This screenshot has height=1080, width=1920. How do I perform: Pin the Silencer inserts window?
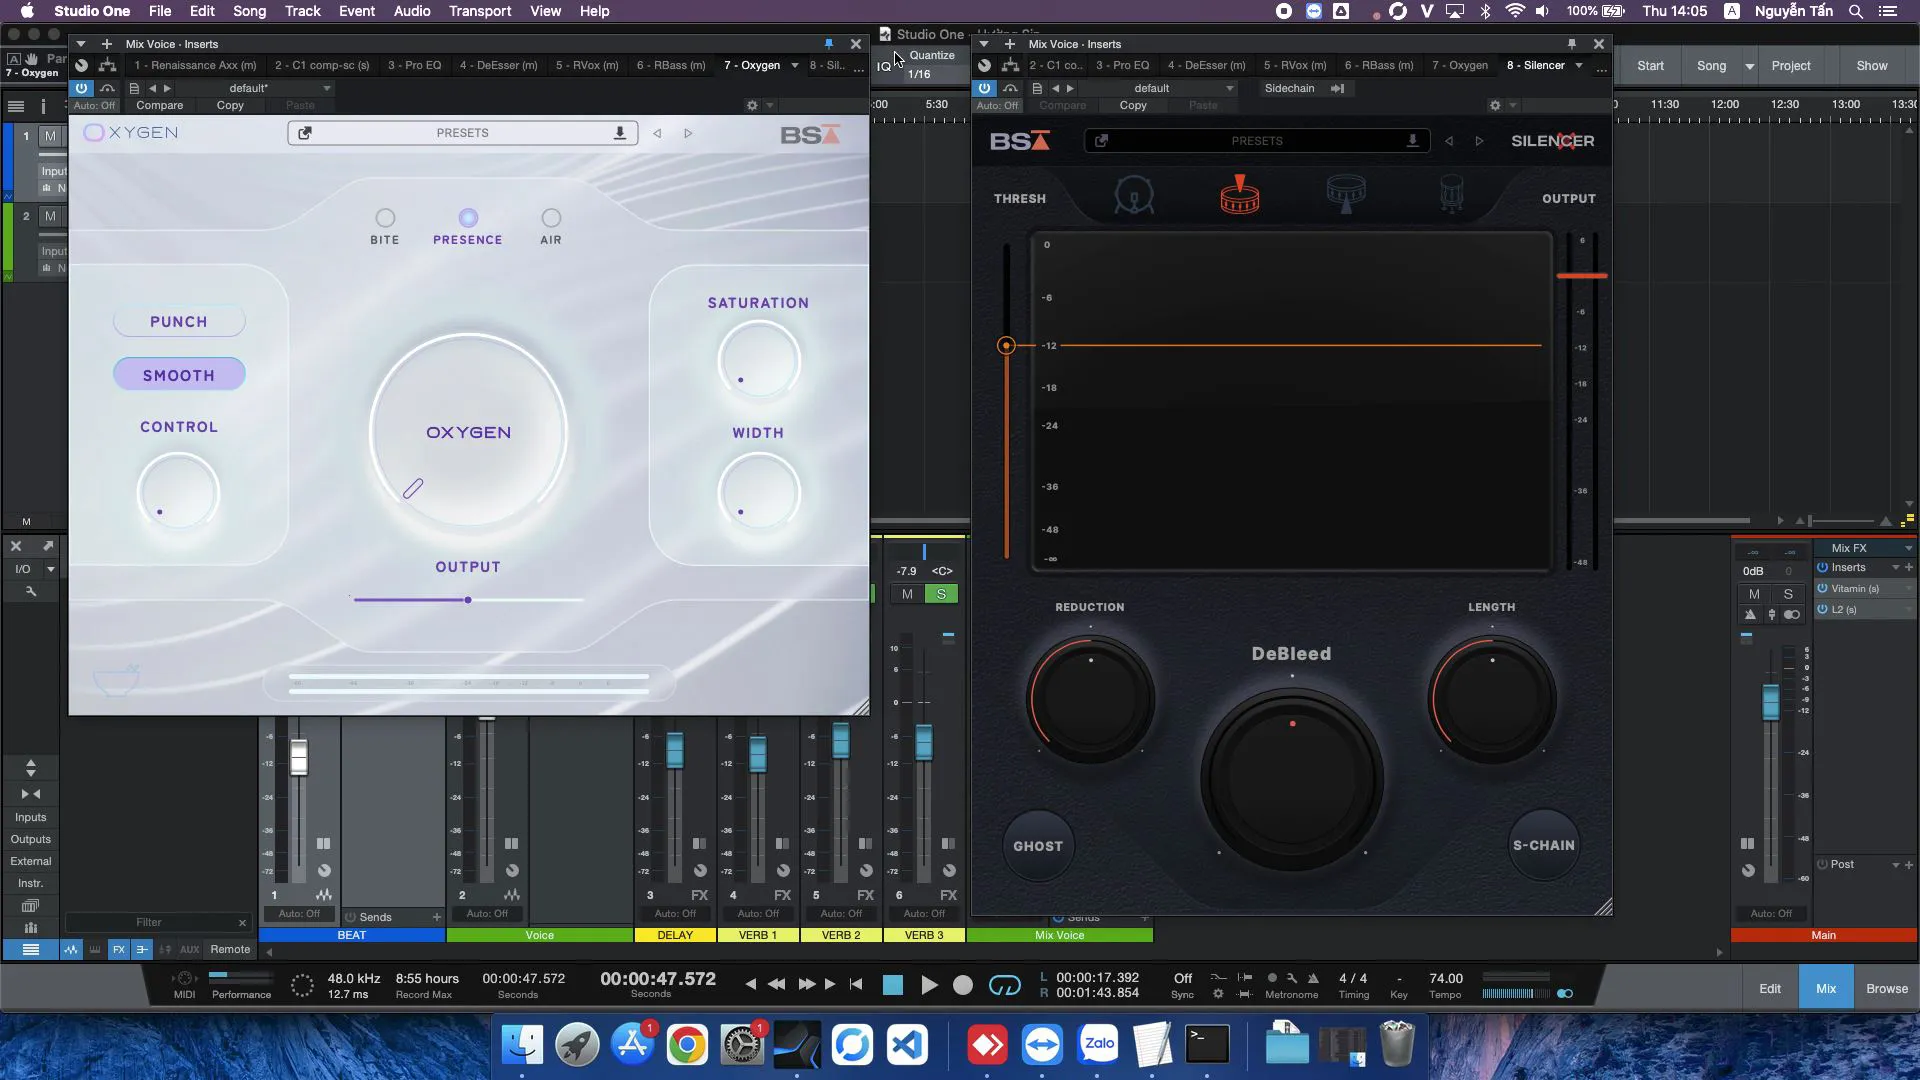[x=1571, y=44]
